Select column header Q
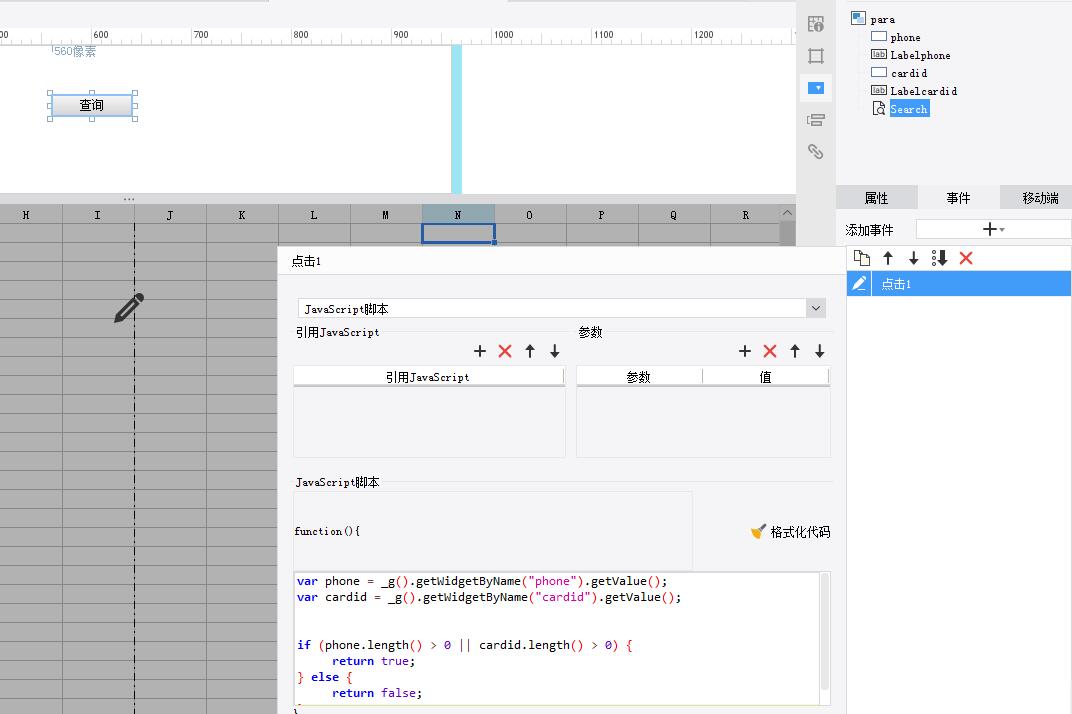 [x=673, y=215]
